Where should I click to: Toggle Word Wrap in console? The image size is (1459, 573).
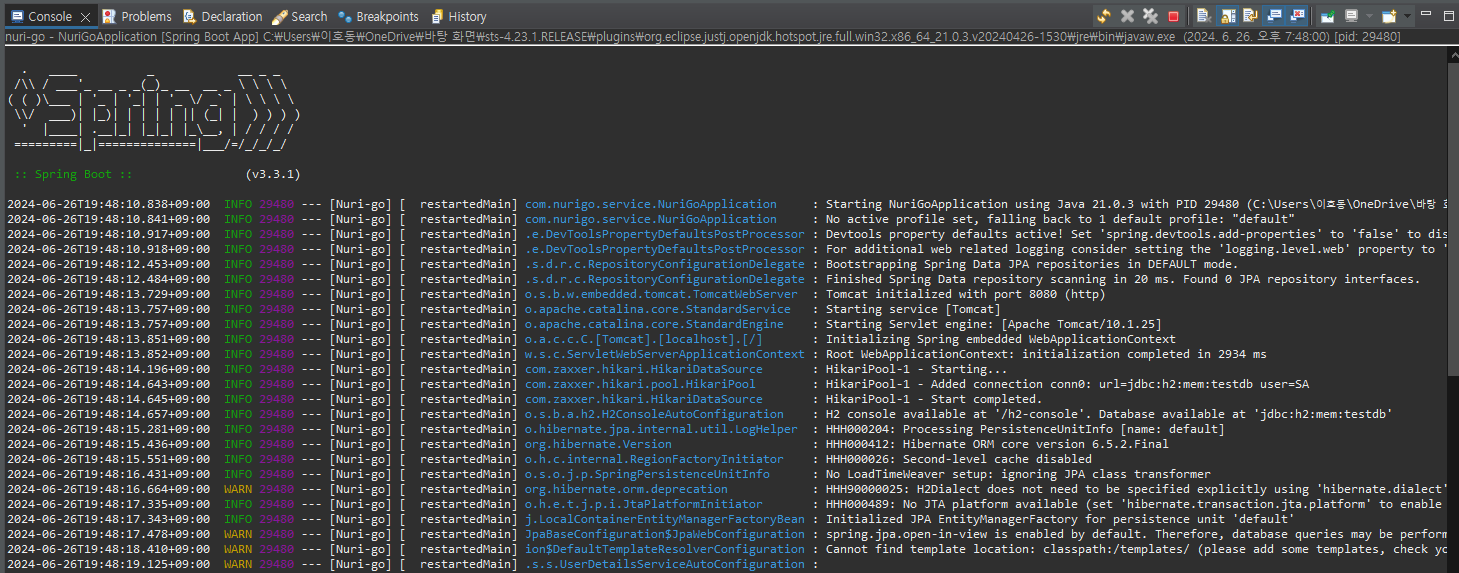(1250, 16)
